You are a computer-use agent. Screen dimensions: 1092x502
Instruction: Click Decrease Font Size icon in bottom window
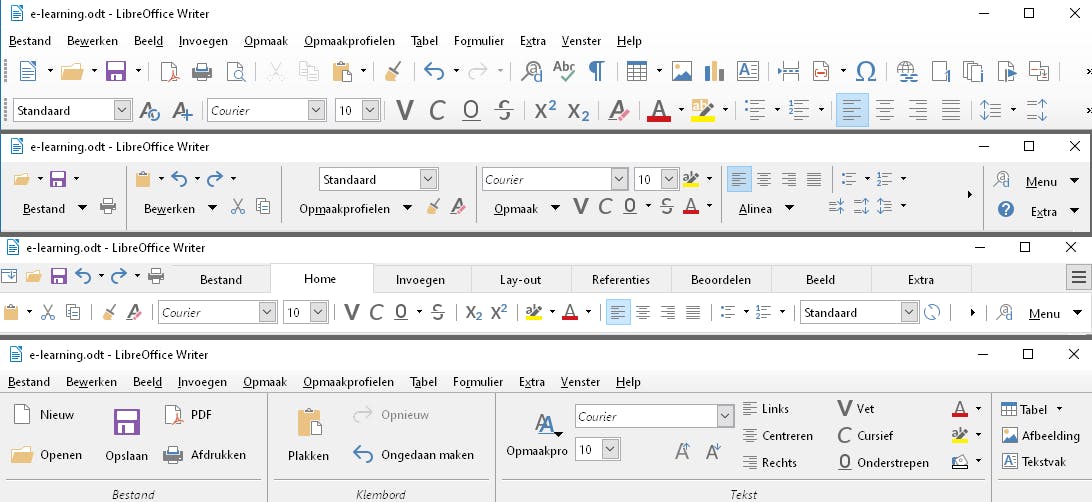[712, 451]
